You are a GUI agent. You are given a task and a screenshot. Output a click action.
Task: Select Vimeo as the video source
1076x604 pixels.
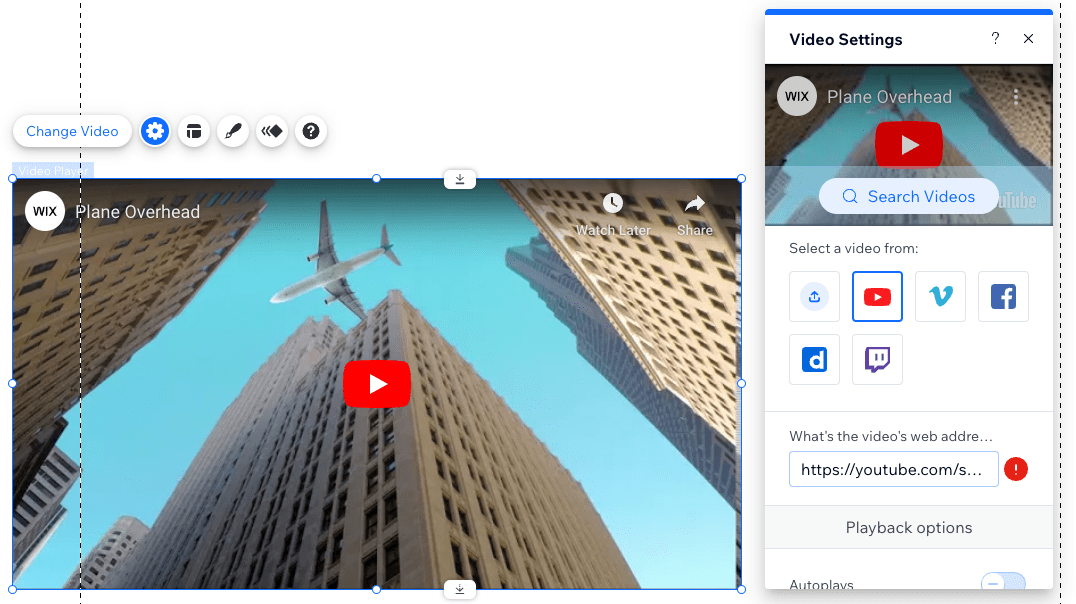click(x=941, y=297)
